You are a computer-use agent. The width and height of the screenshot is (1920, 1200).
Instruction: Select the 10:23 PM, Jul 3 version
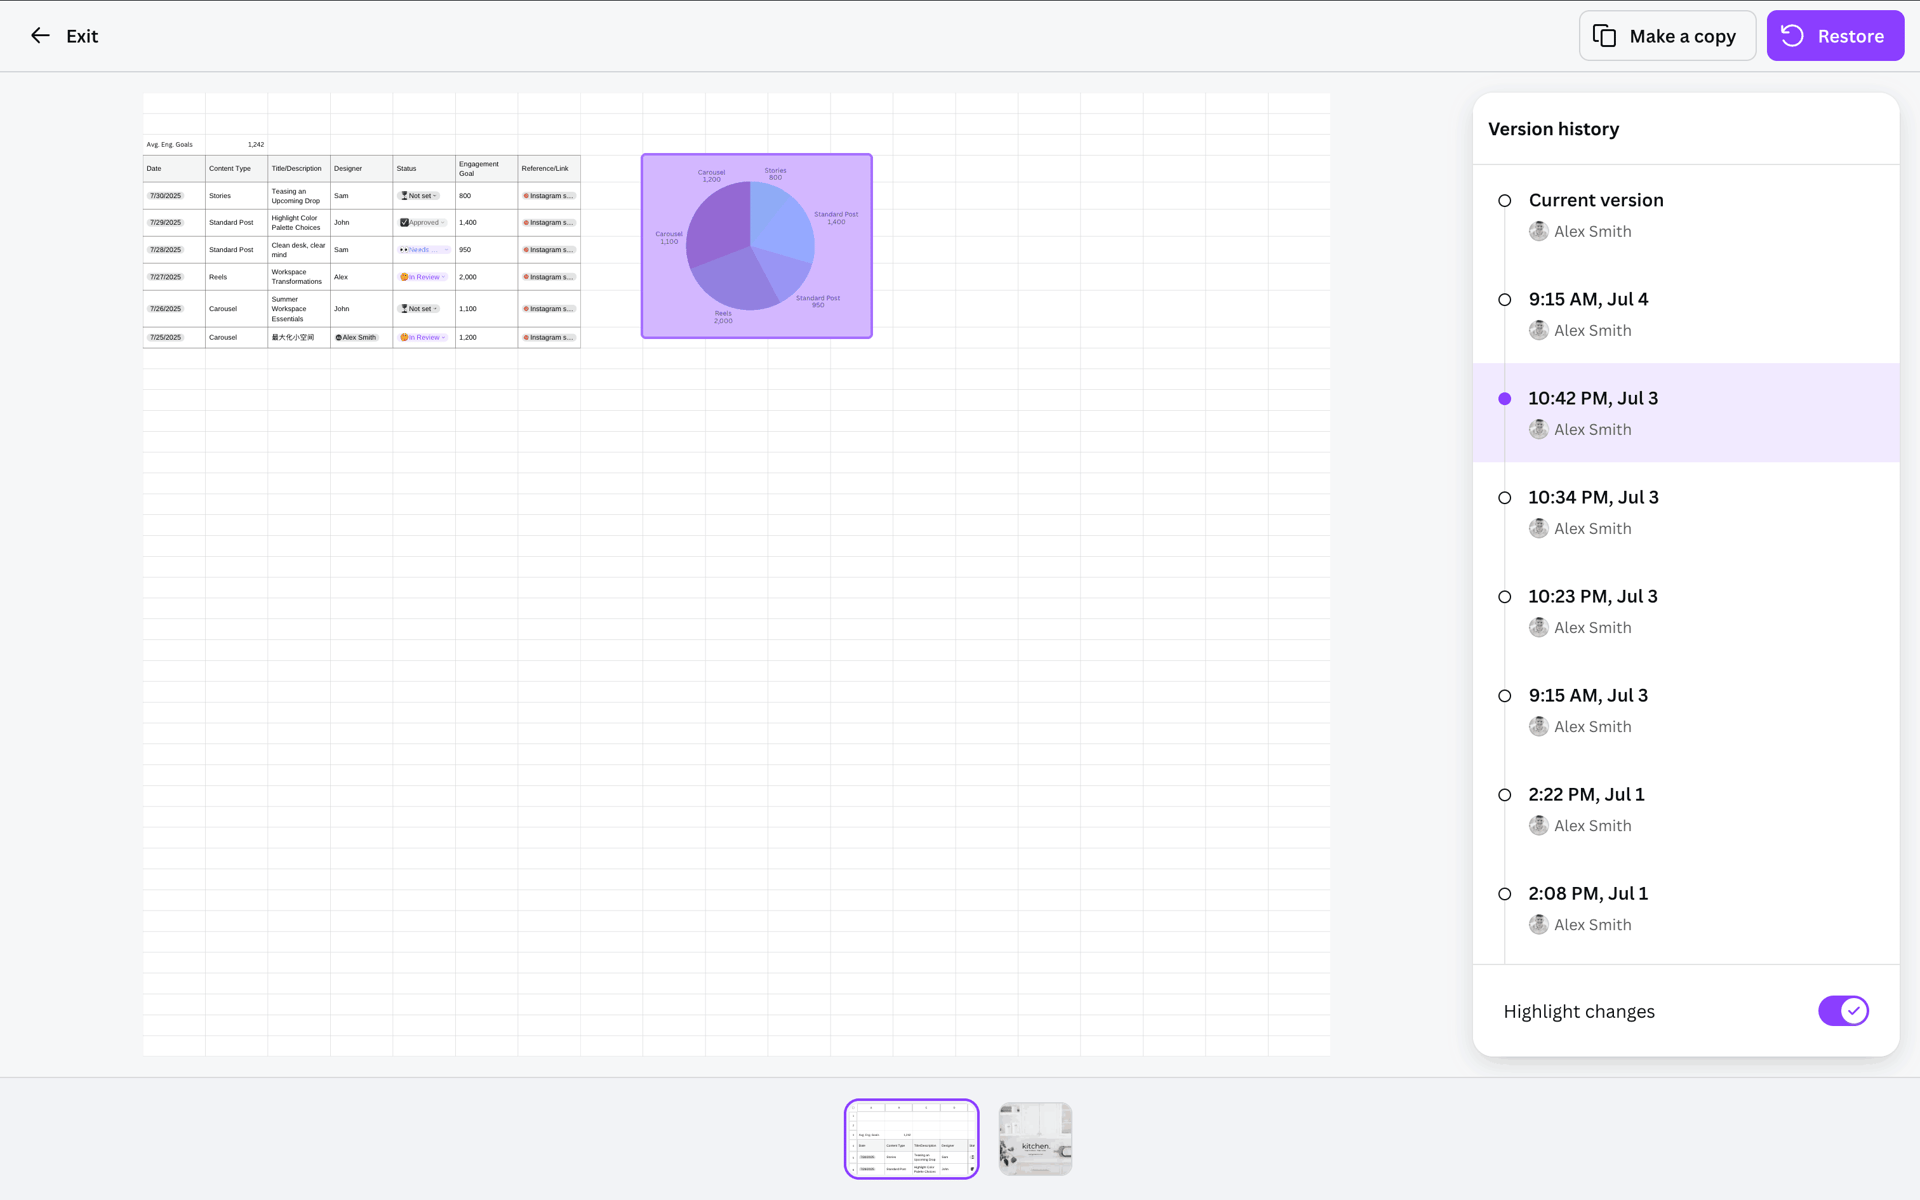tap(1686, 611)
